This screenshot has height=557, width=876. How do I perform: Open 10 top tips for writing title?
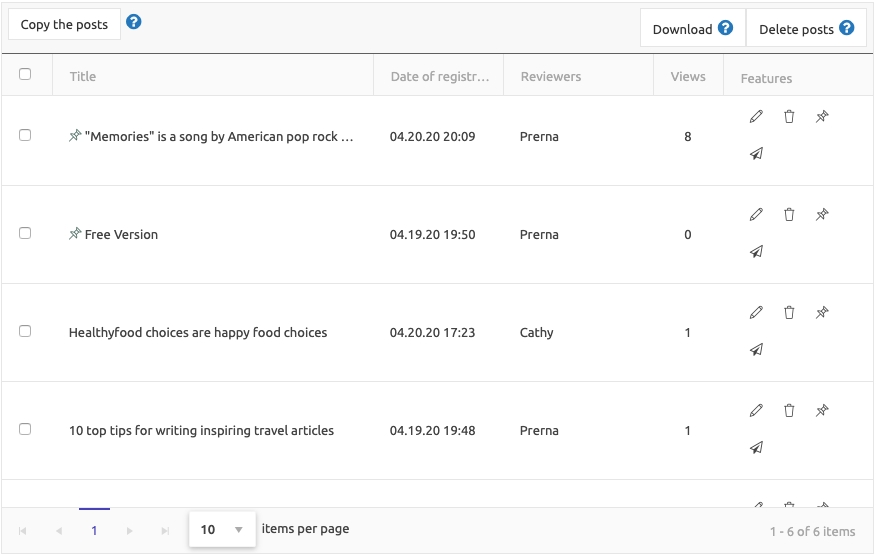click(x=201, y=430)
